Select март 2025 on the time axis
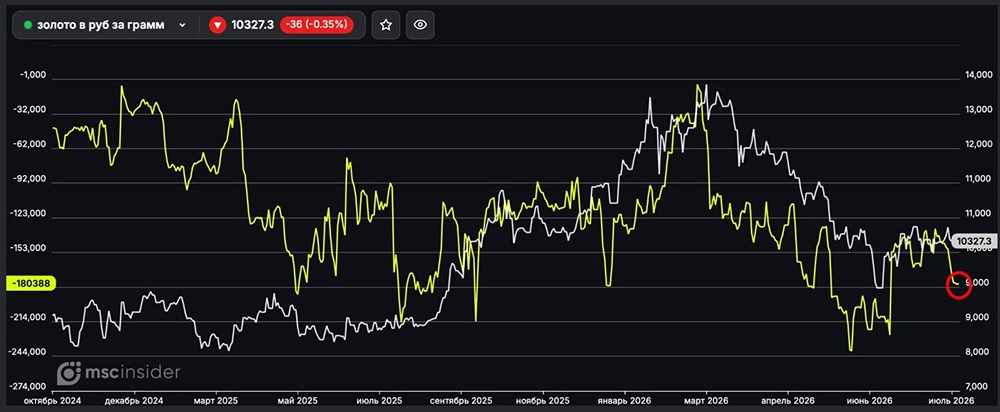Screen dimensions: 1000x412 point(215,401)
